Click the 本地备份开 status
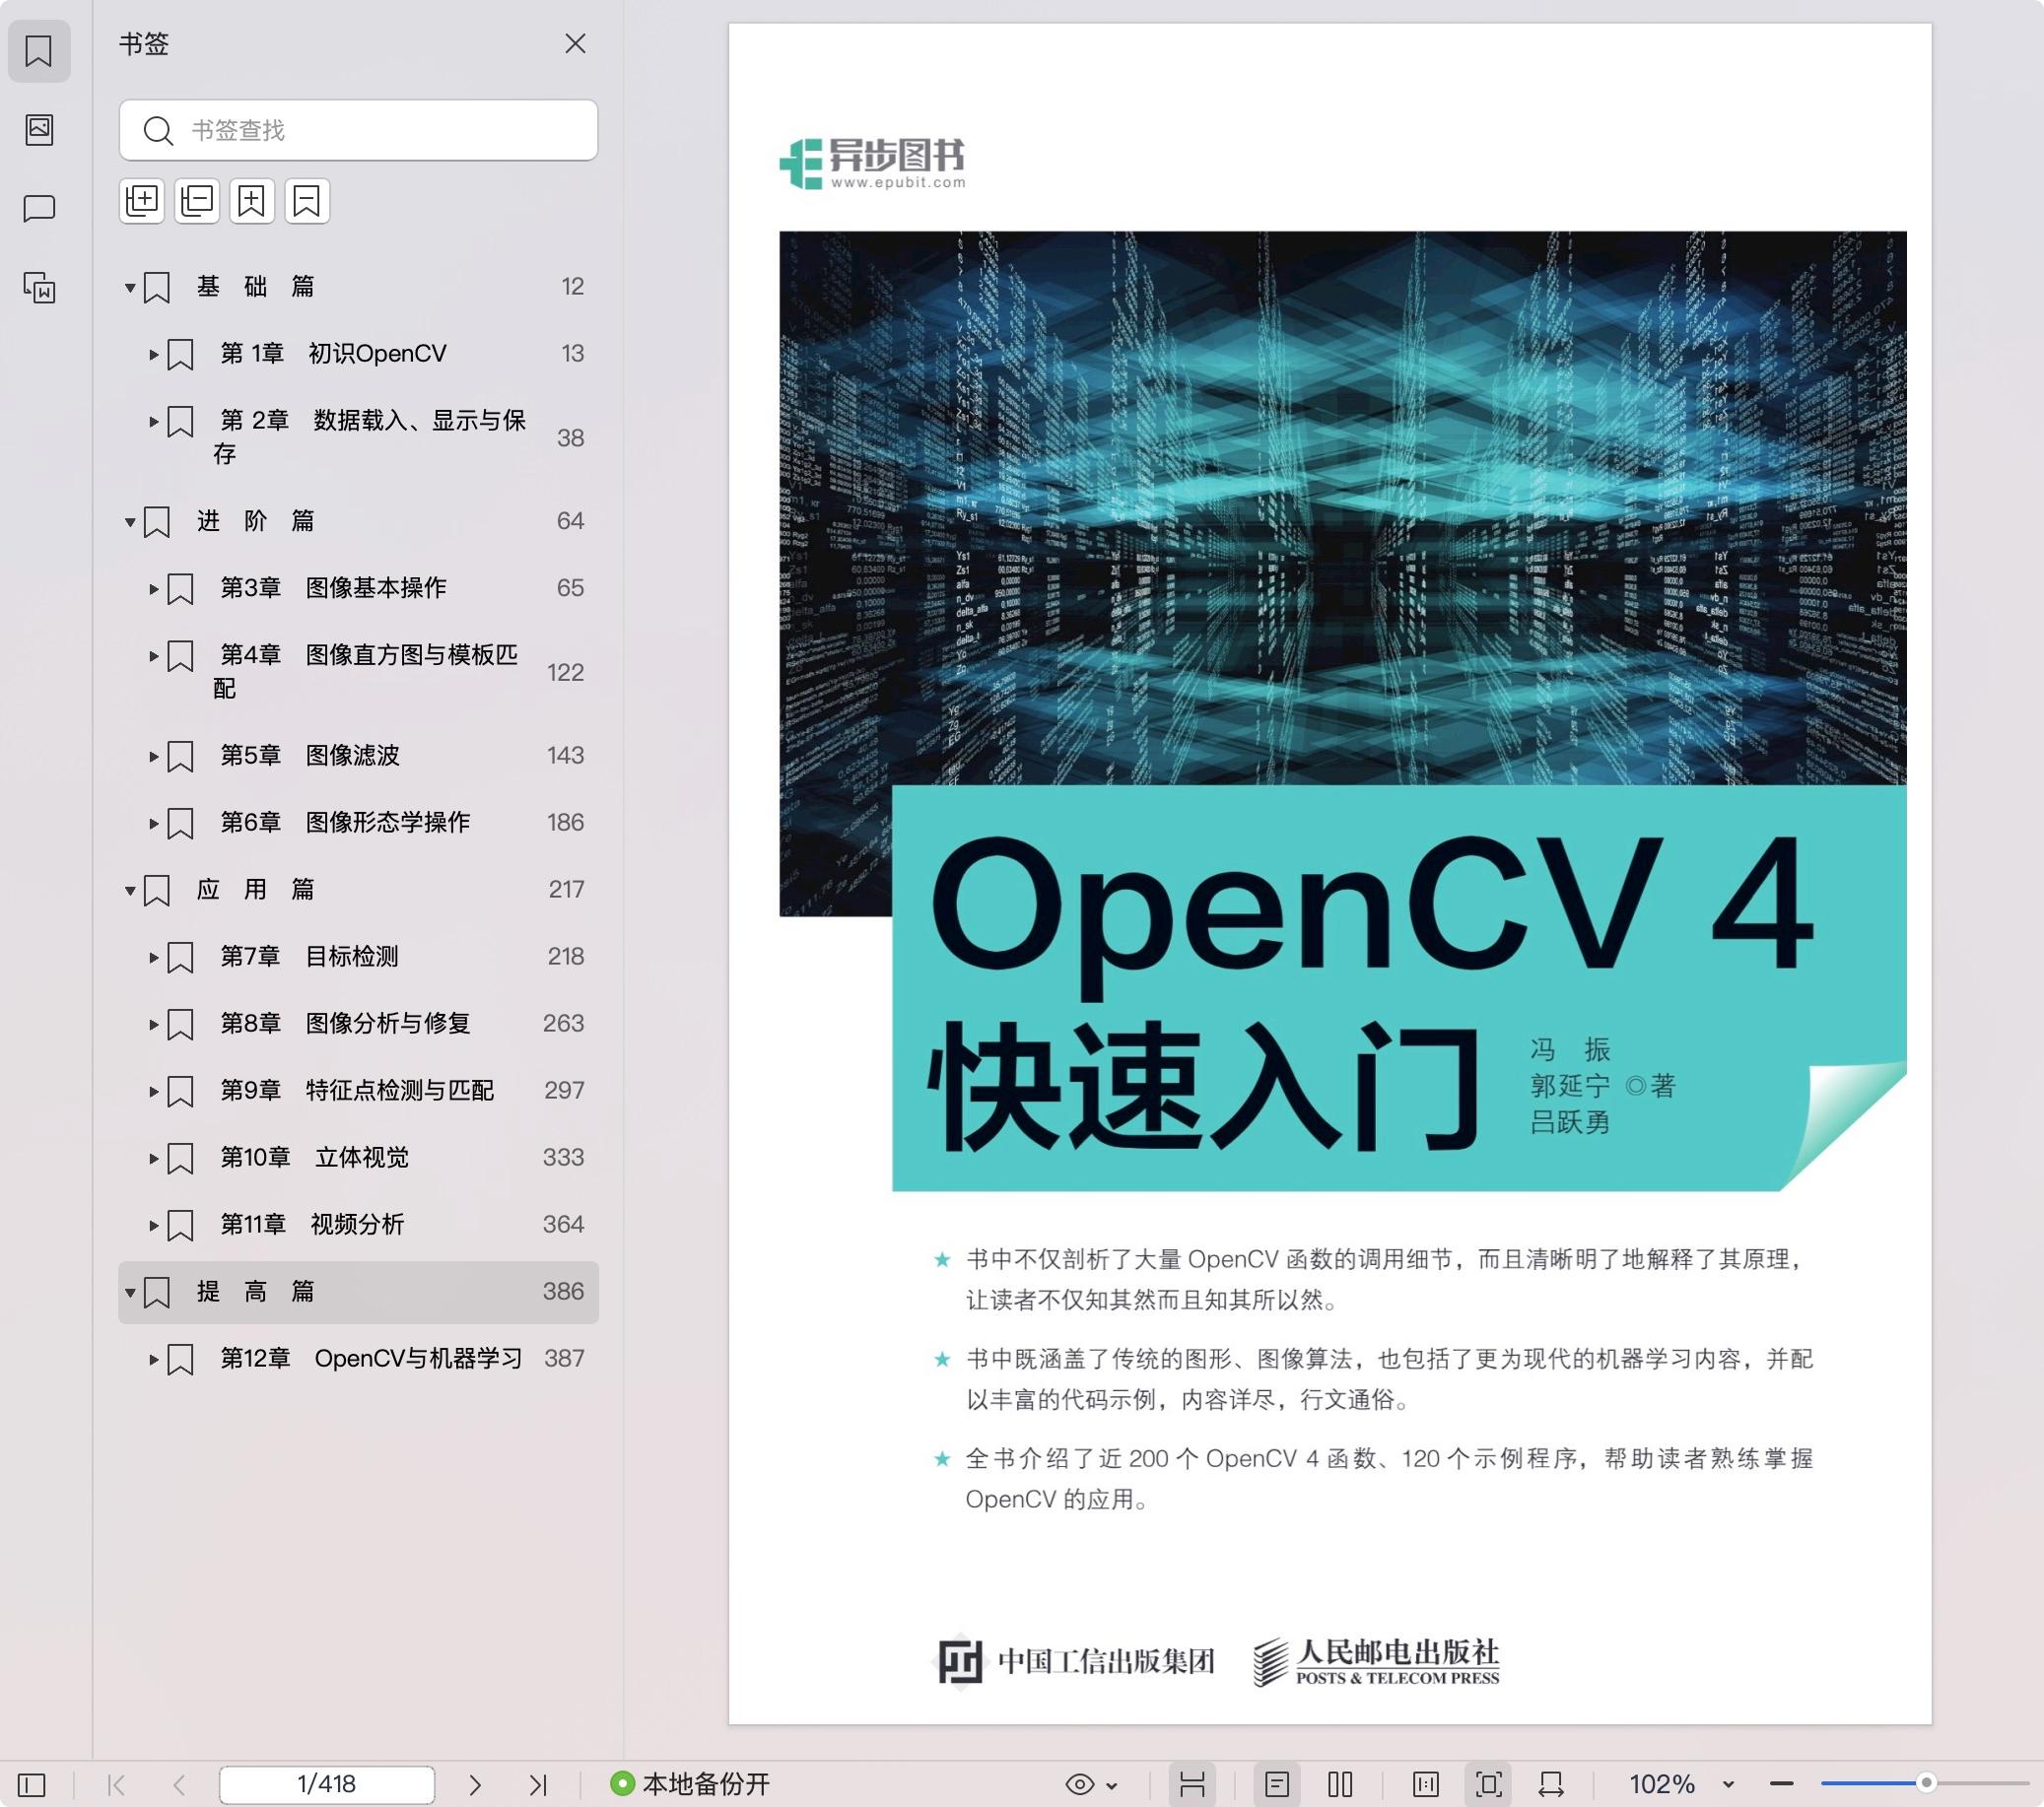The height and width of the screenshot is (1807, 2044). [x=690, y=1784]
